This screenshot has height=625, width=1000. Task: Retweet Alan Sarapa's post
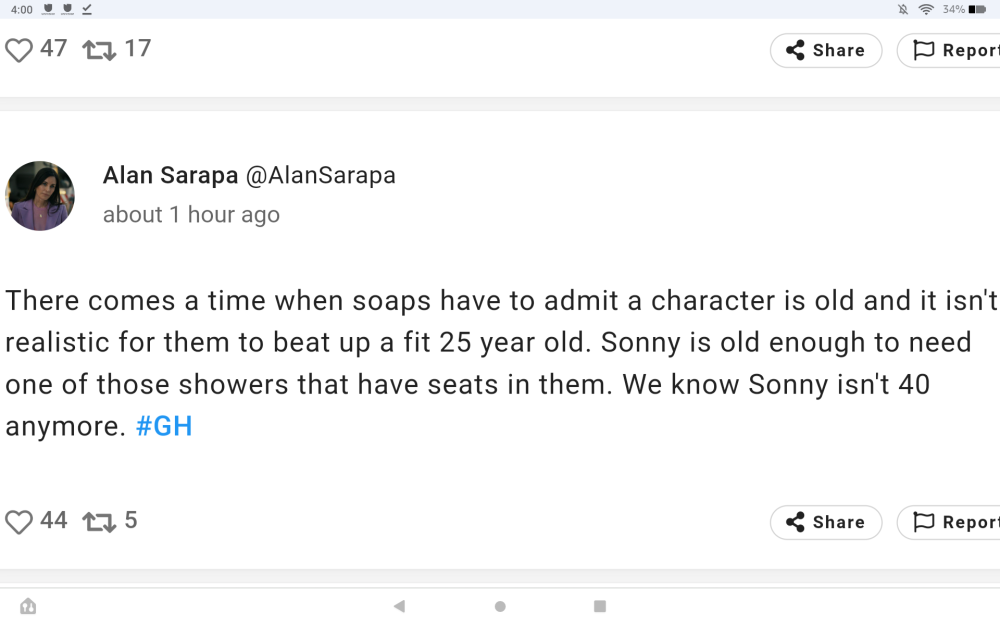point(100,521)
